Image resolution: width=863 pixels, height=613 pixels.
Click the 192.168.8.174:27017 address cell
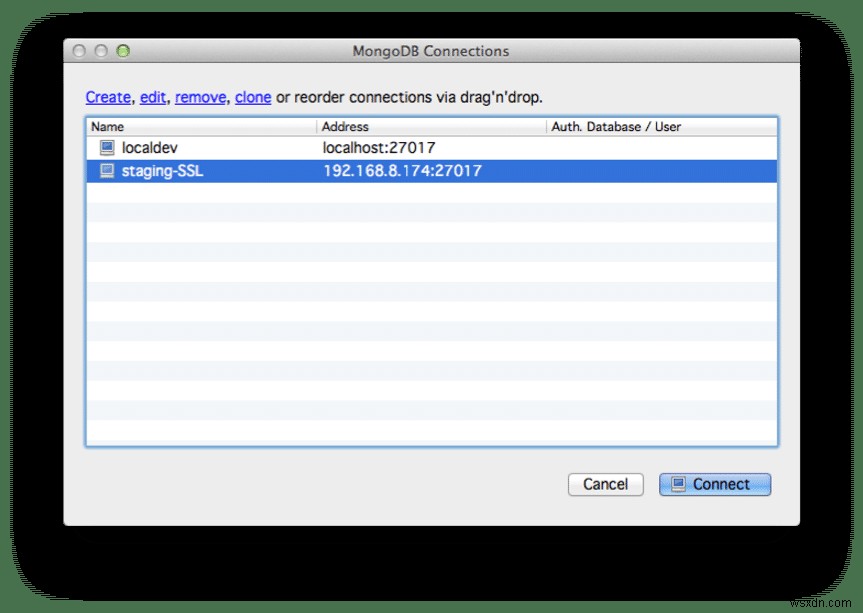(402, 171)
